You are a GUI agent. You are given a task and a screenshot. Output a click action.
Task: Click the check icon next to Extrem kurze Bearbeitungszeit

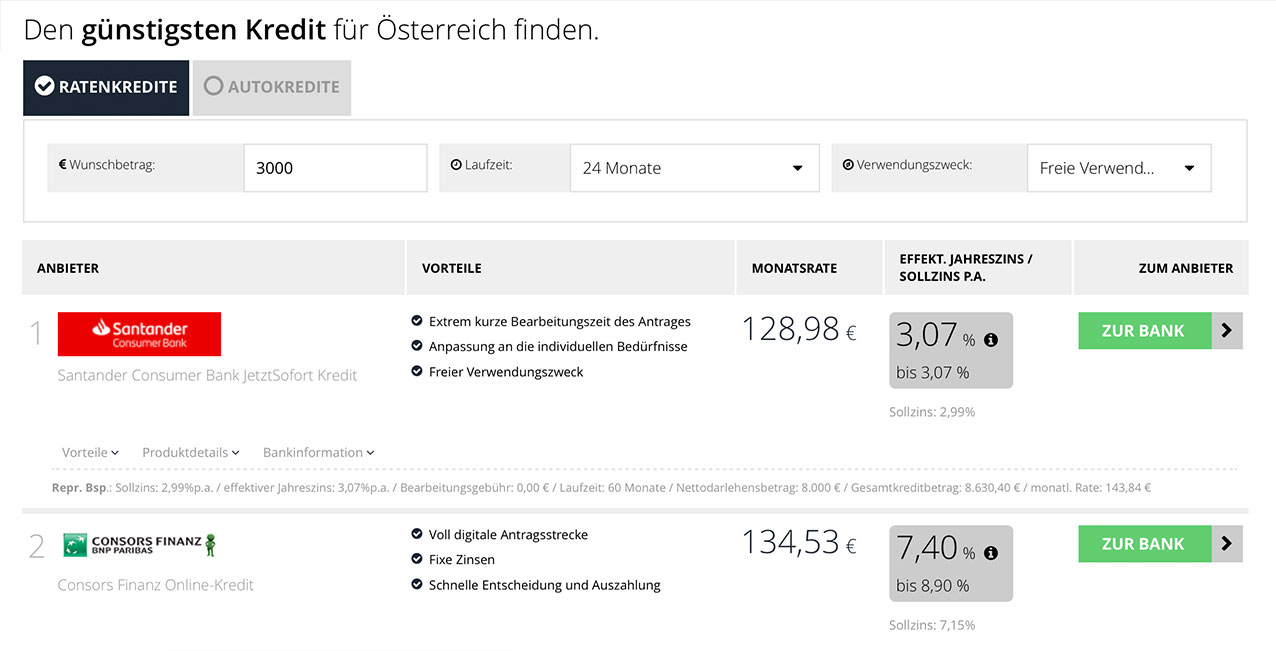[417, 321]
